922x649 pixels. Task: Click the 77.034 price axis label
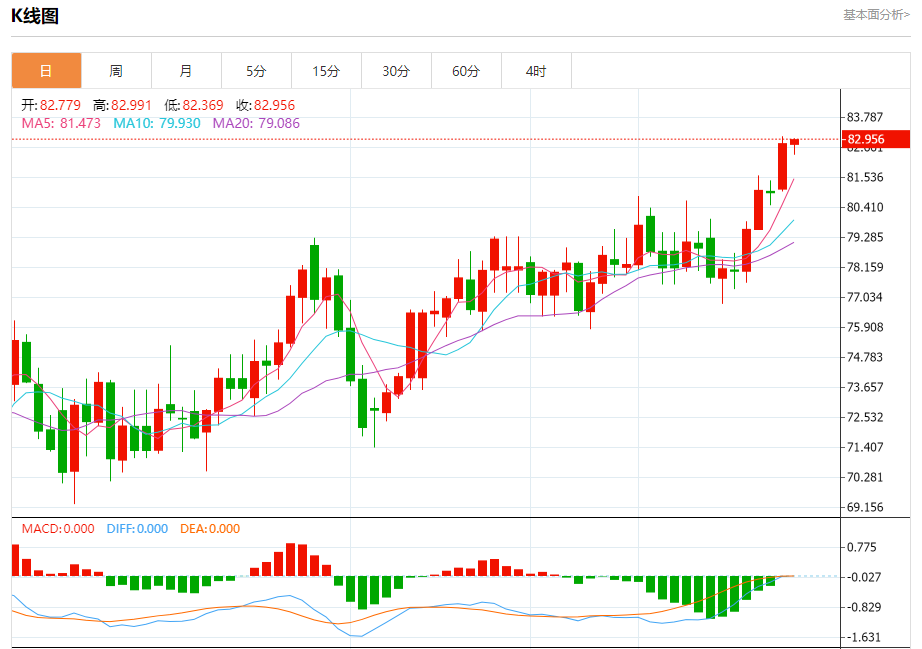tap(865, 297)
